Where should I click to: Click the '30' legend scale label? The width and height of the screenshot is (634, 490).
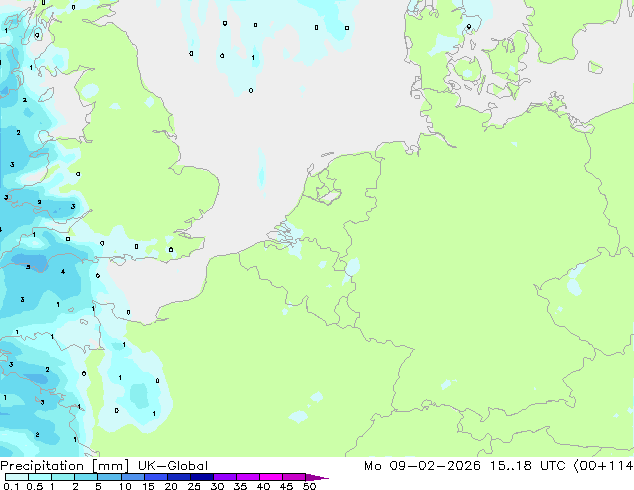(217, 486)
